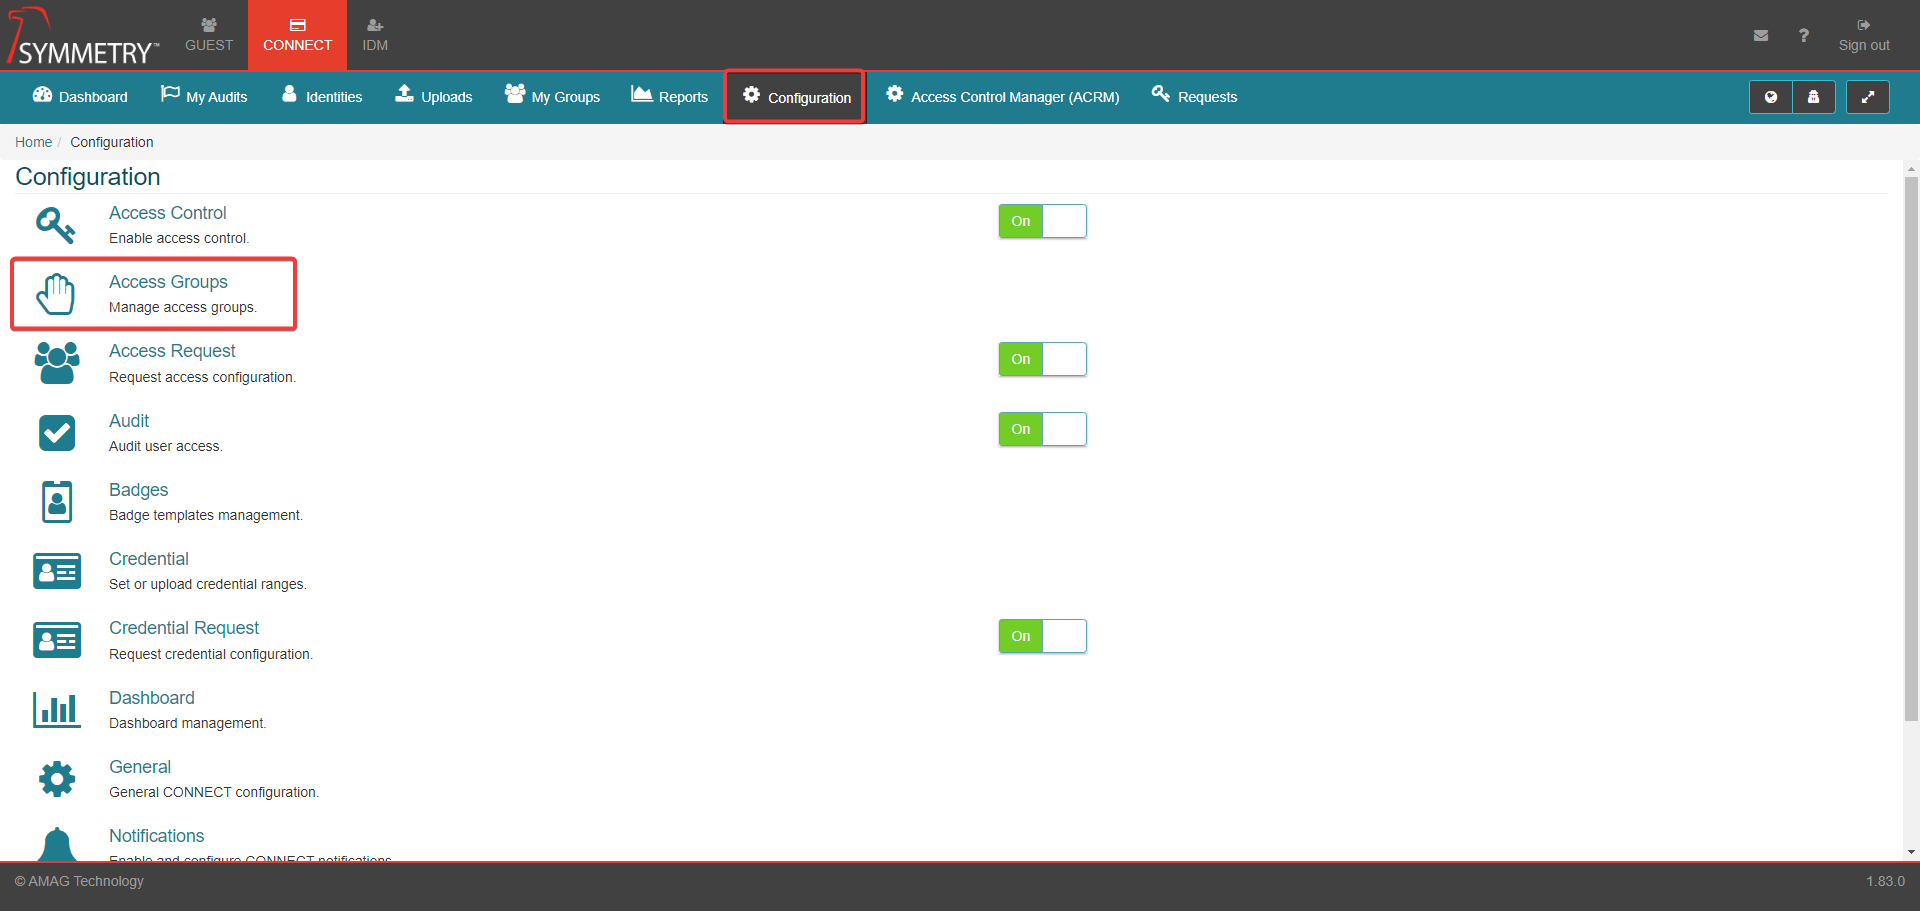Viewport: 1920px width, 911px height.
Task: Click 'Set or upload credential ranges.' text
Action: point(208,584)
